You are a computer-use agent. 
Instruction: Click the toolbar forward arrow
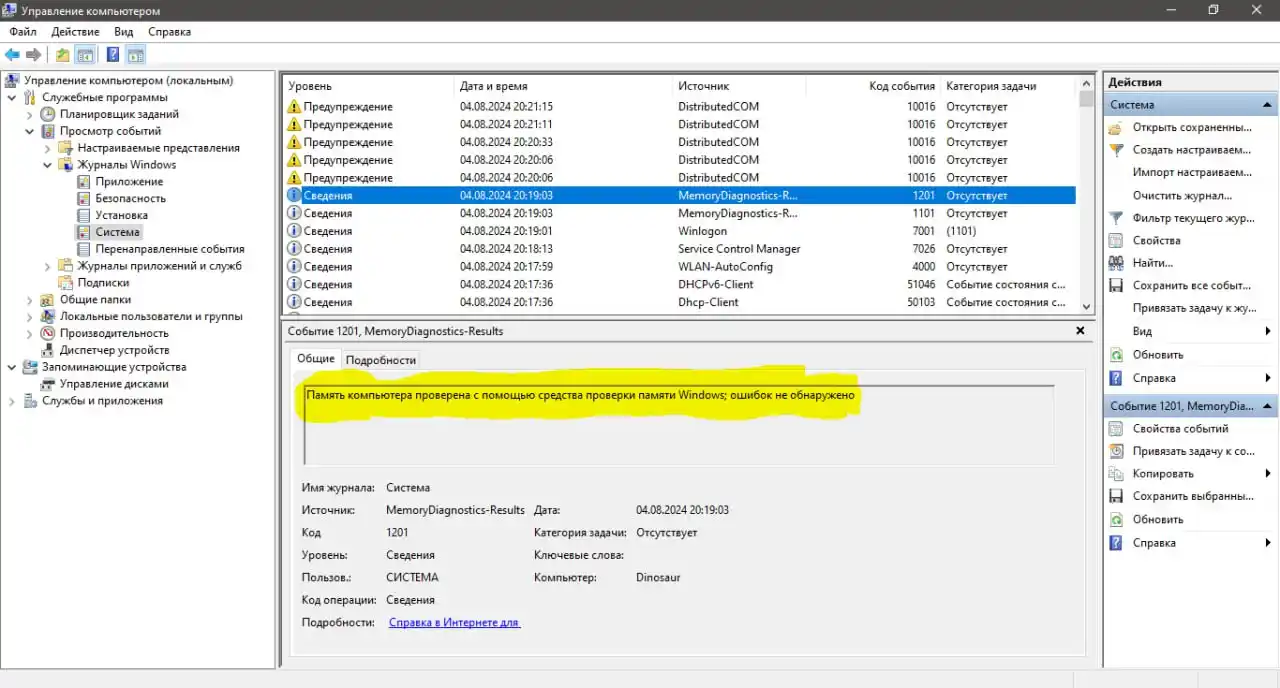click(x=33, y=54)
